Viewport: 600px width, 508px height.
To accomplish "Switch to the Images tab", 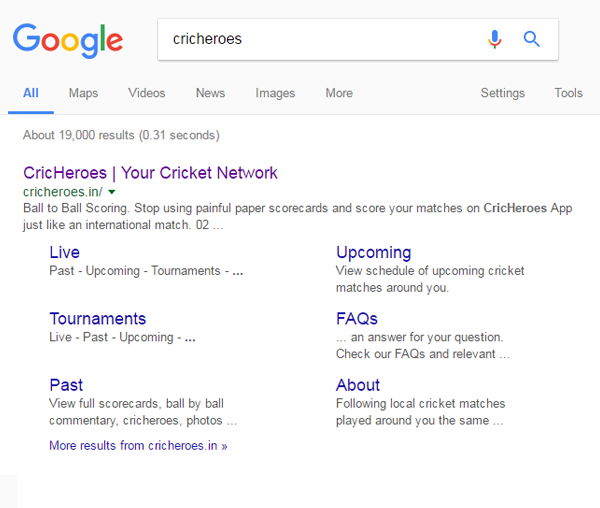I will pos(275,93).
